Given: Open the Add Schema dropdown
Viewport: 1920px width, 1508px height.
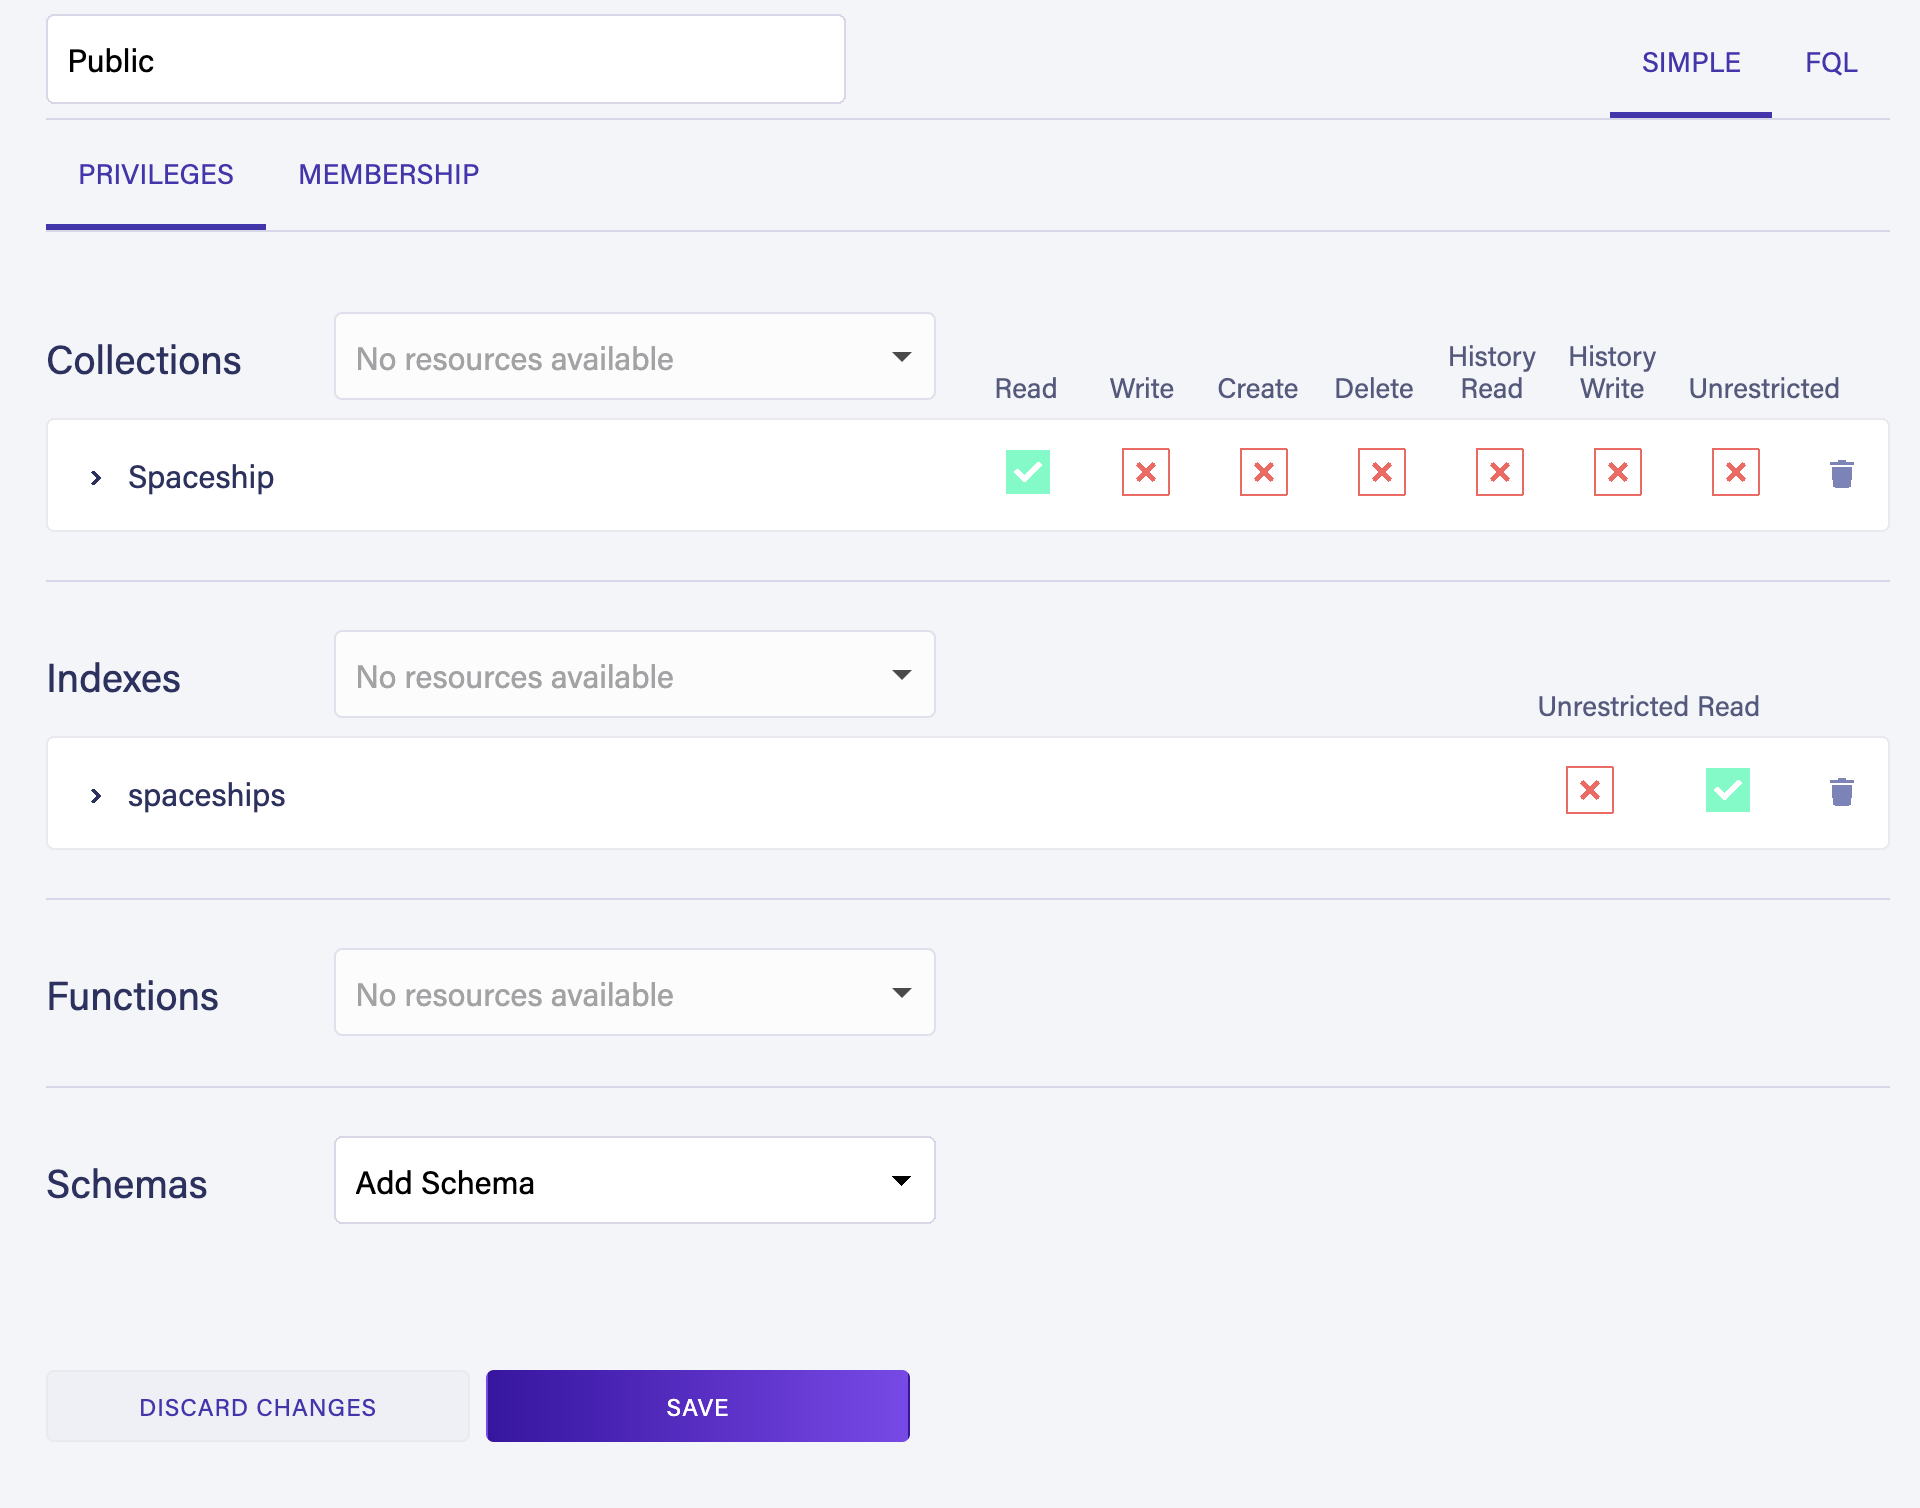Looking at the screenshot, I should click(x=634, y=1181).
